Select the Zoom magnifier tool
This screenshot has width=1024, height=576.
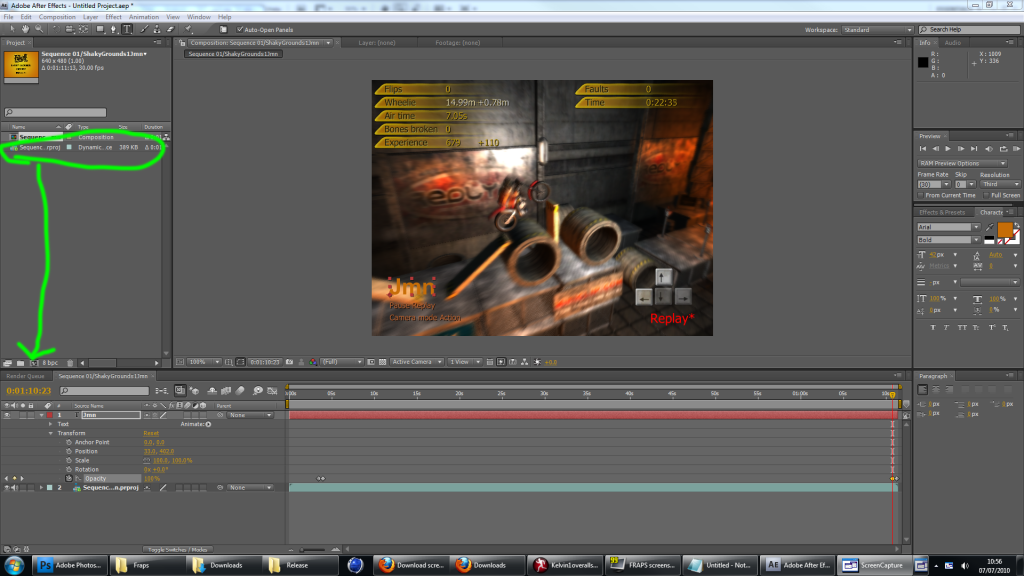point(39,29)
